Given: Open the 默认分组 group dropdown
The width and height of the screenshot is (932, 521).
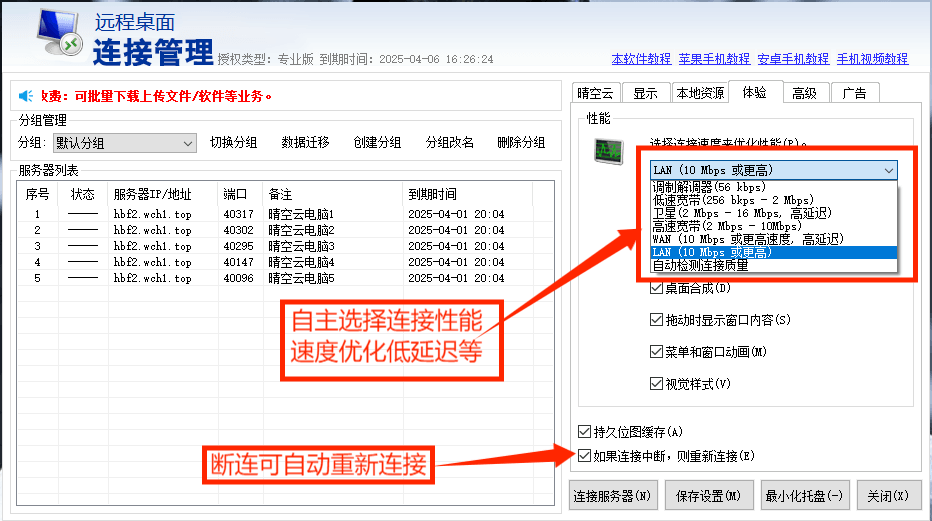Looking at the screenshot, I should [124, 143].
